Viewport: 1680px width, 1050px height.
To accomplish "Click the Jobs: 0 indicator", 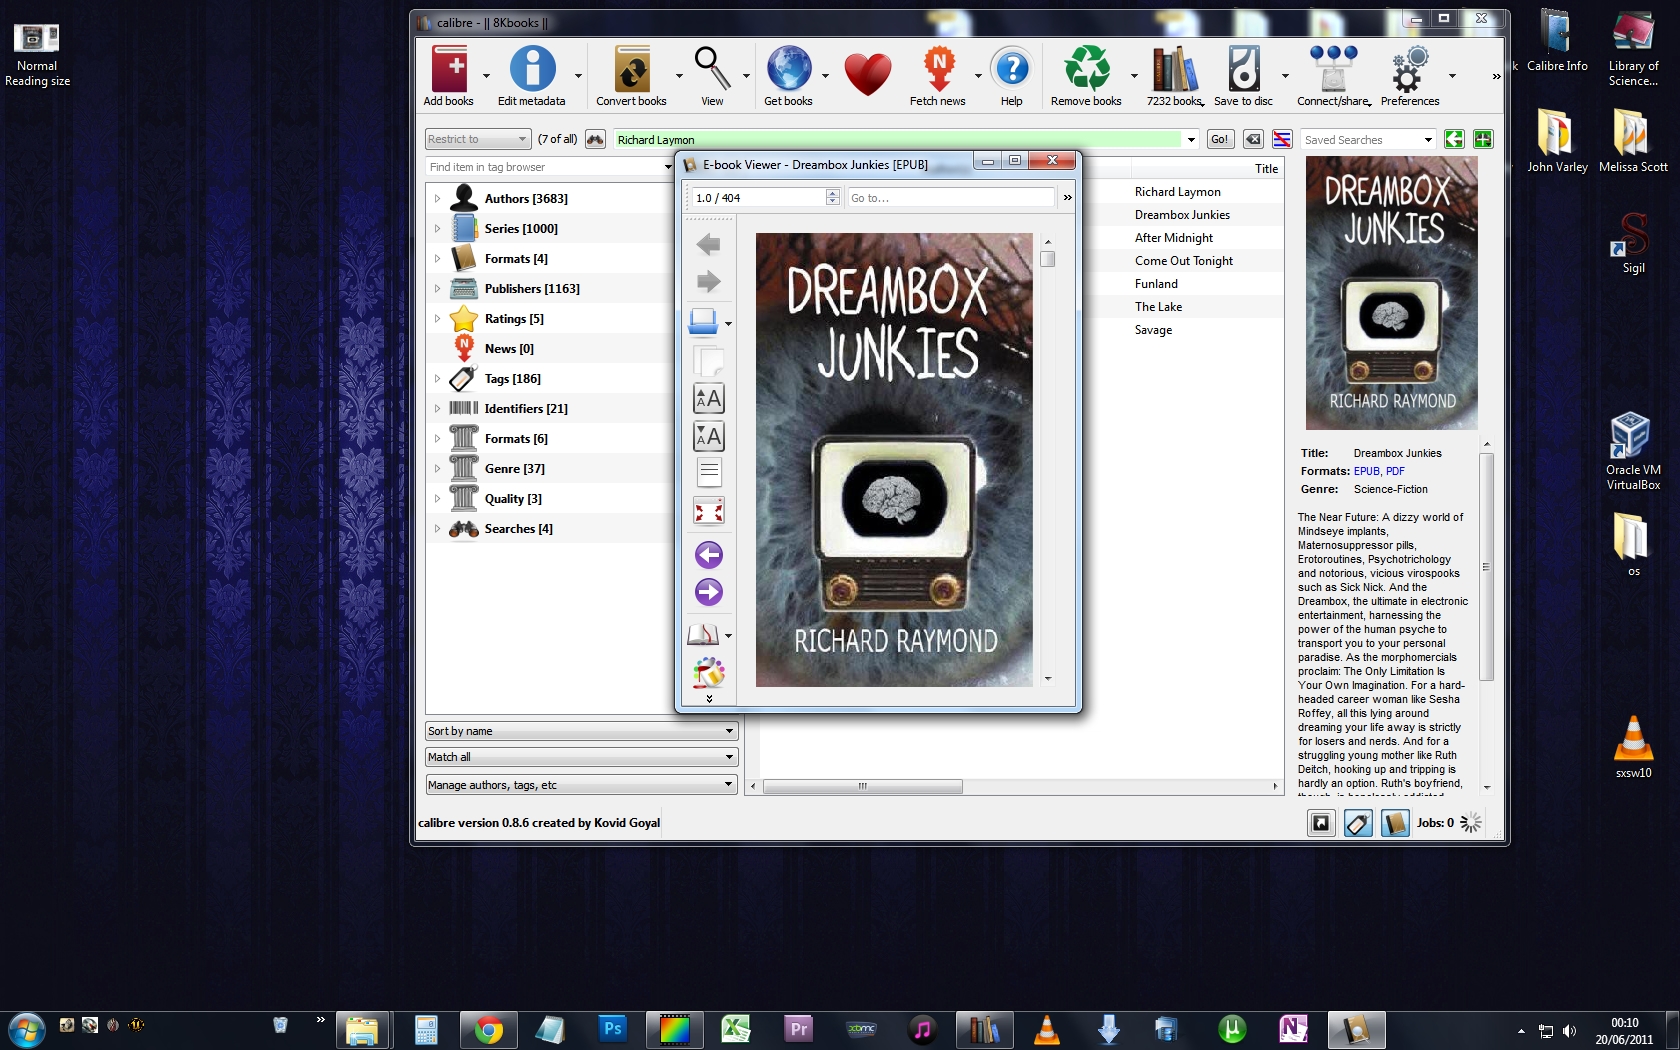I will pos(1435,823).
